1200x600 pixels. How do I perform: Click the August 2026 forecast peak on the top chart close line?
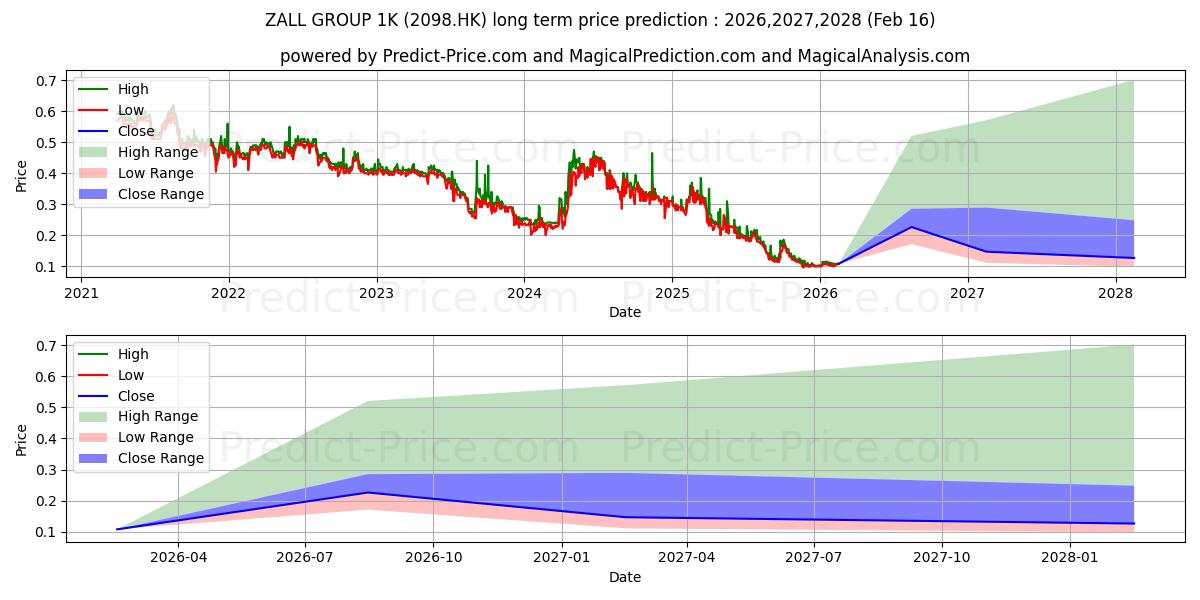(912, 227)
